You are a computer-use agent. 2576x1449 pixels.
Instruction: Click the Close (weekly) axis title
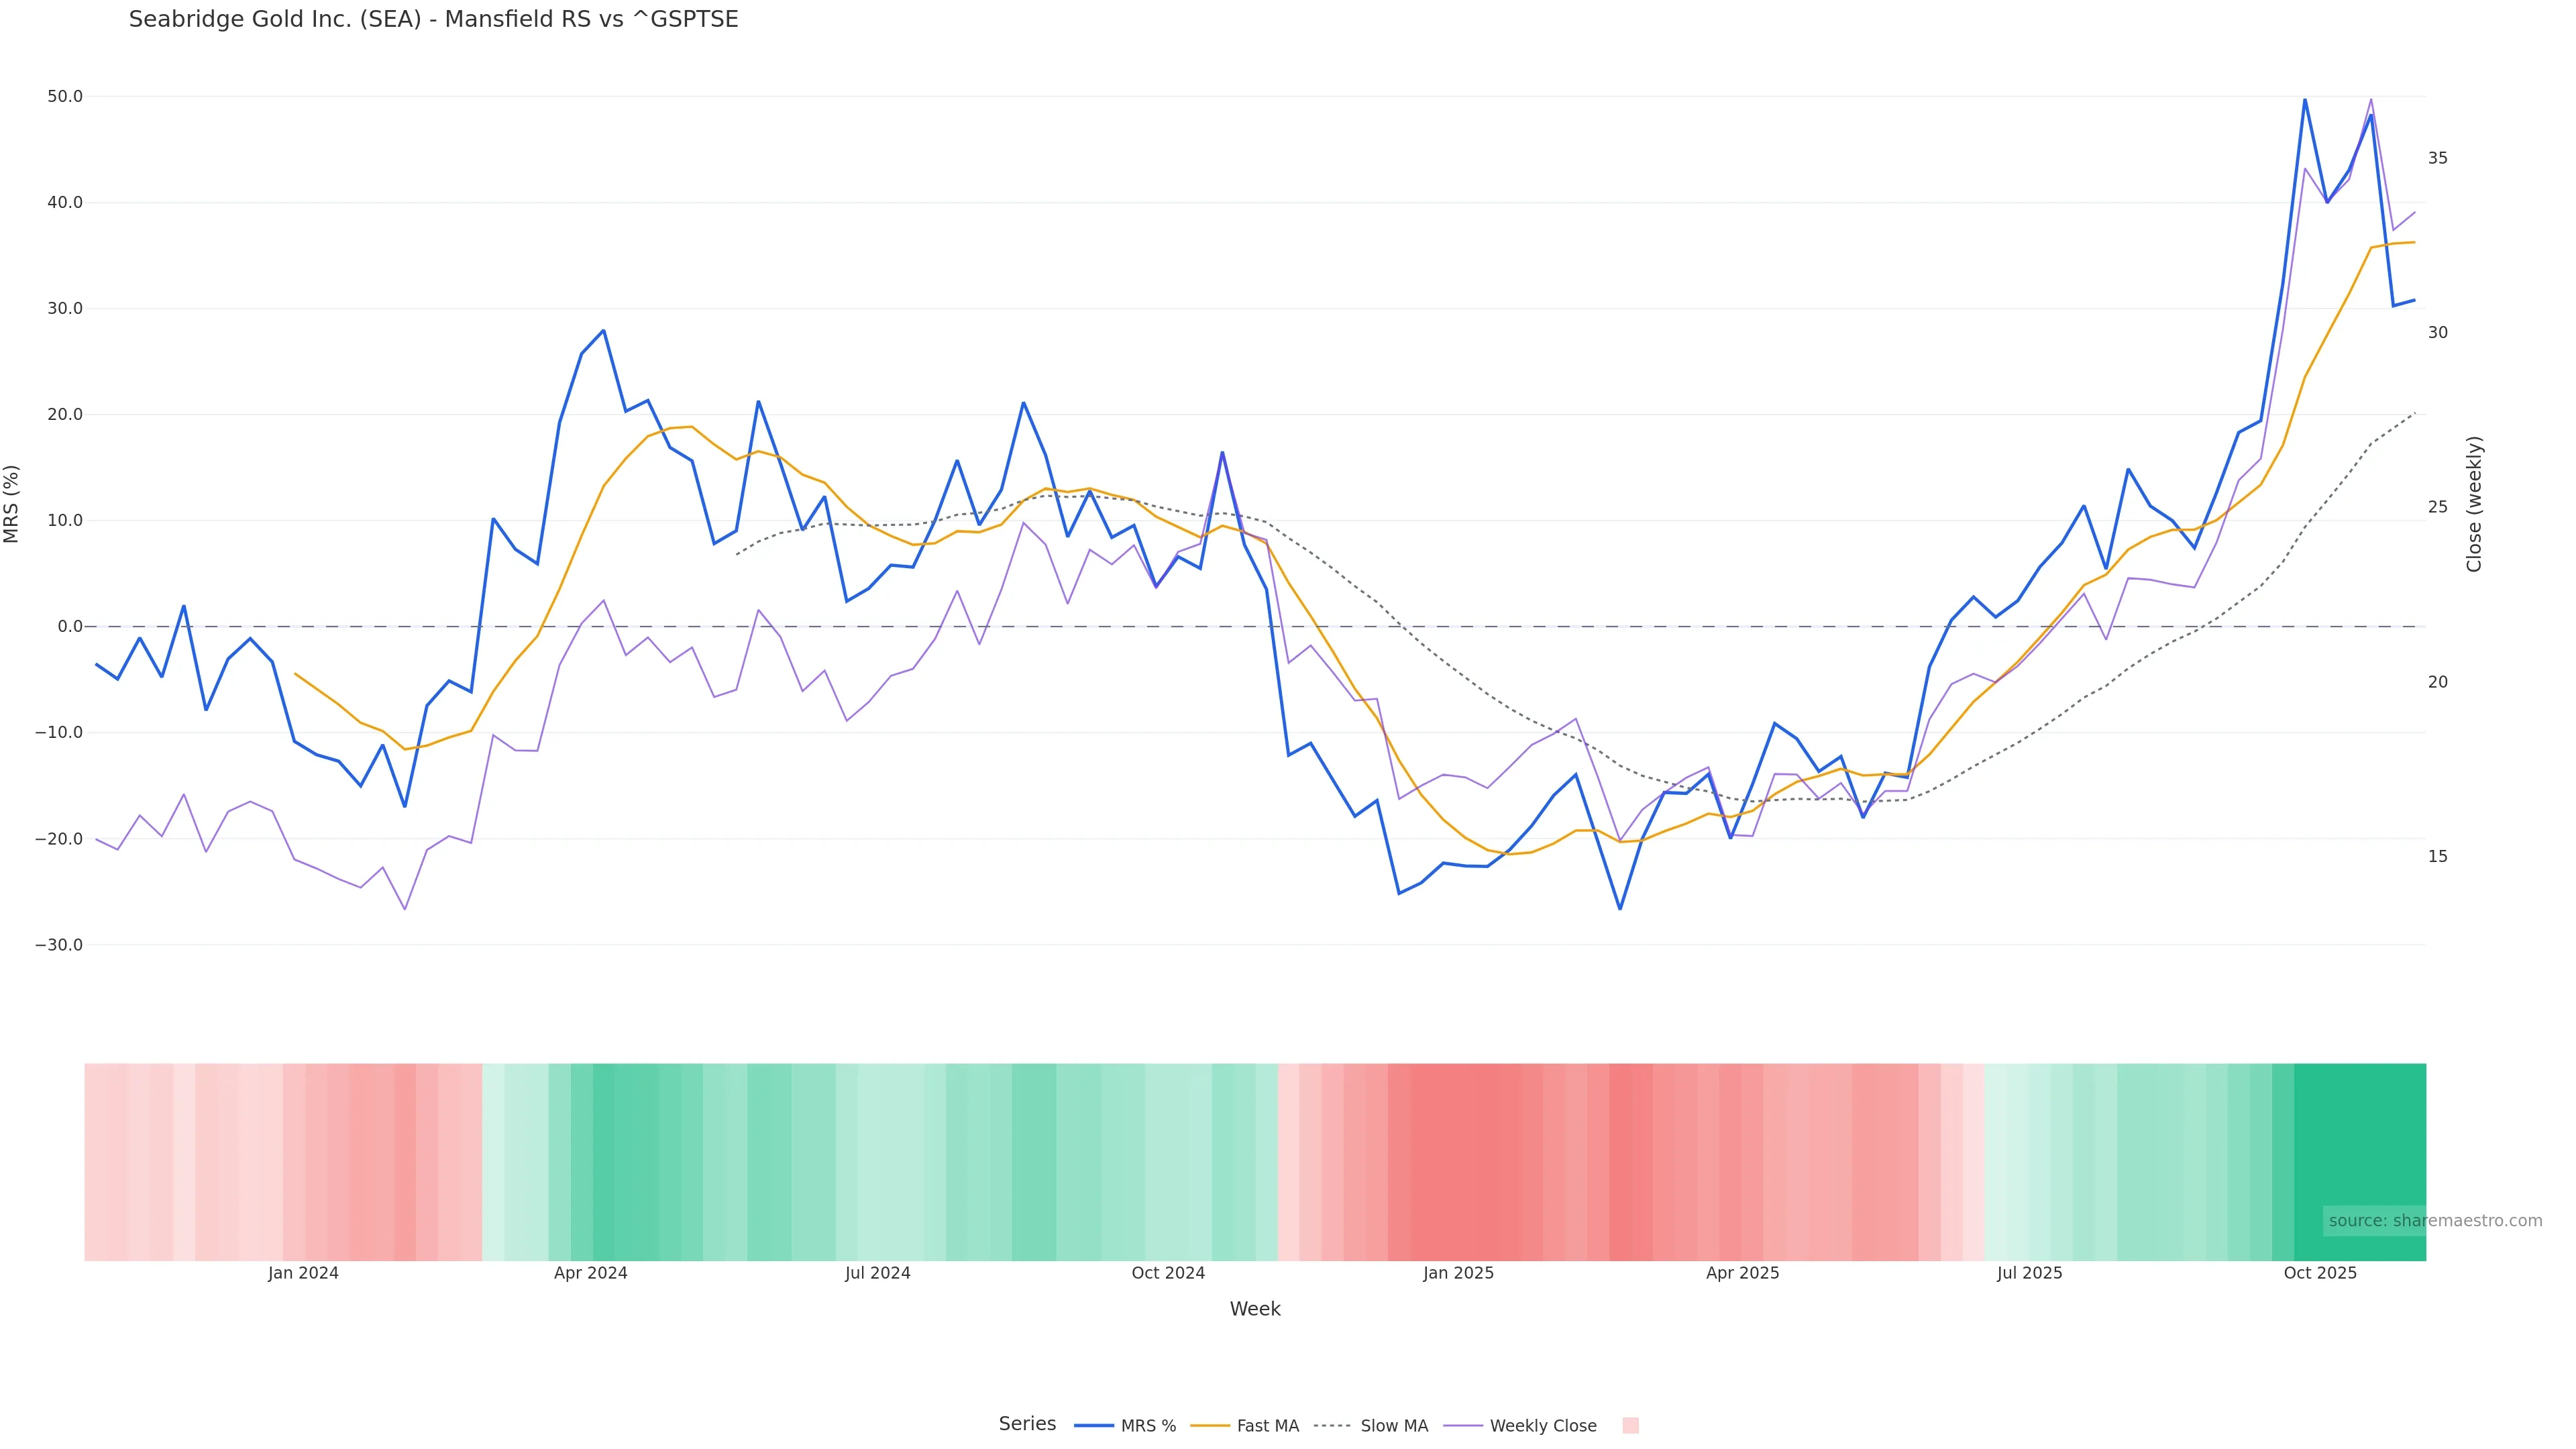2474,504
